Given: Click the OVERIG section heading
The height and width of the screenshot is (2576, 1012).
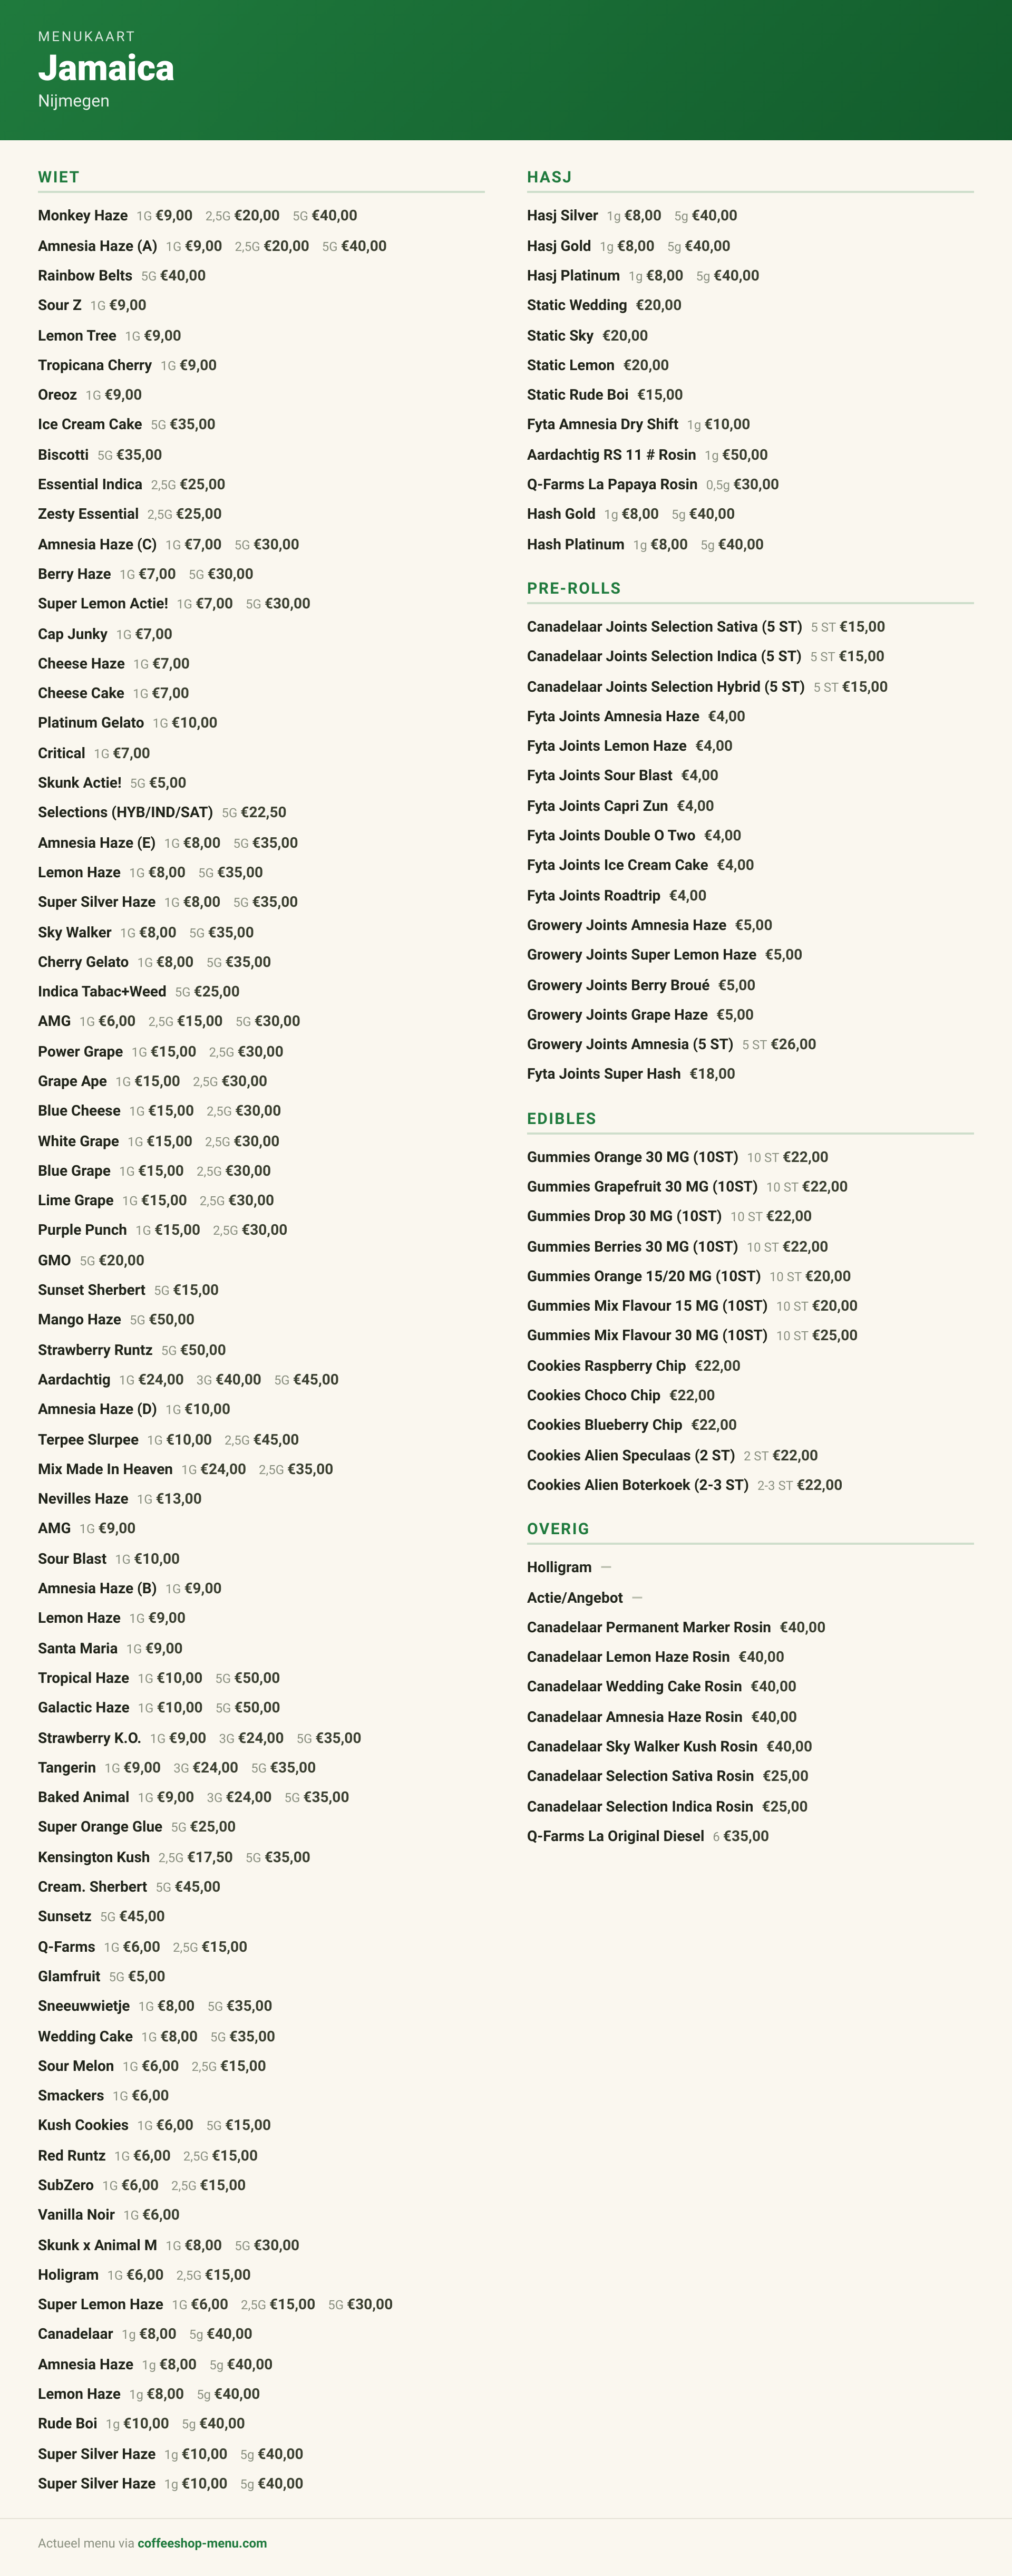Looking at the screenshot, I should point(558,1528).
